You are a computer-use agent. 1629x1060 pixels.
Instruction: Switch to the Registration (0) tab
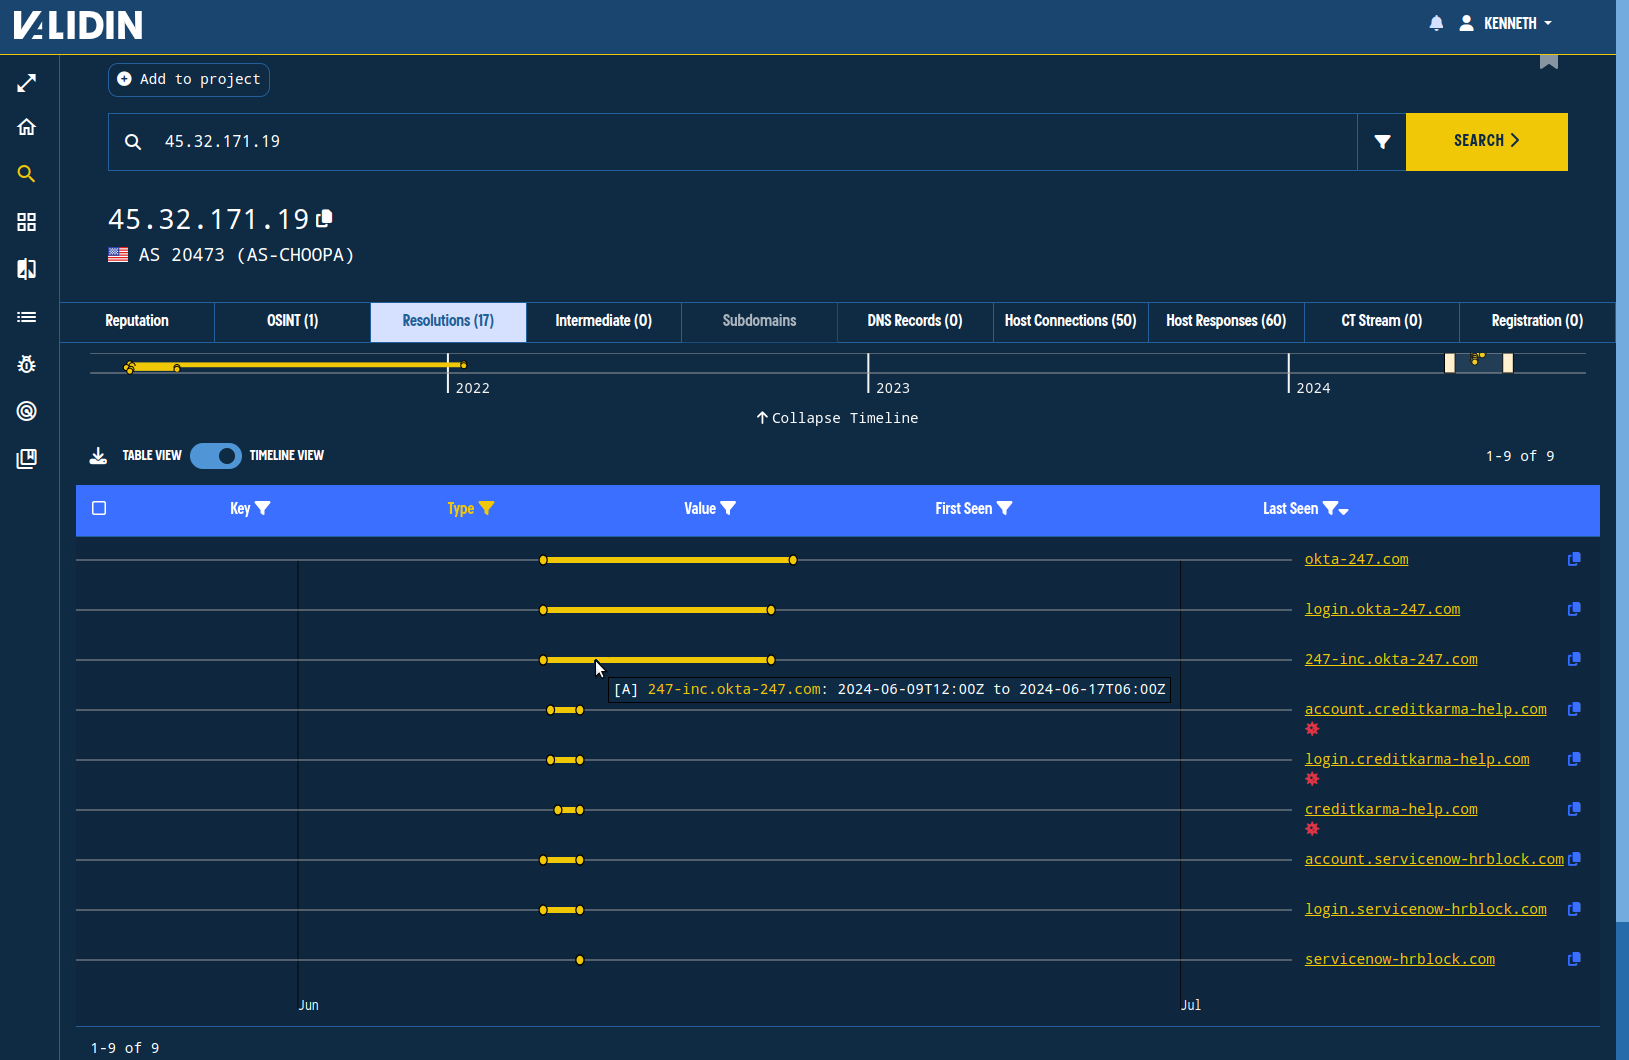click(1537, 321)
